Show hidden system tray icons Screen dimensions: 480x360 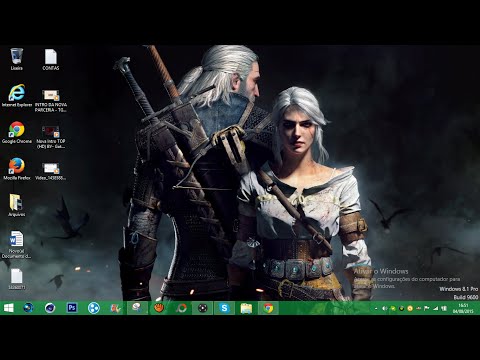pyautogui.click(x=376, y=309)
